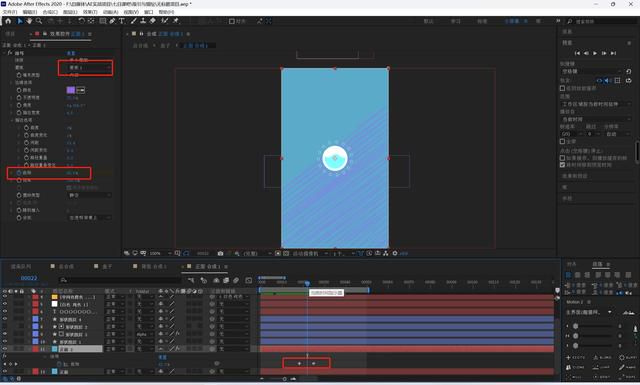
Task: Click the Play button in Preview panel
Action: pos(595,53)
